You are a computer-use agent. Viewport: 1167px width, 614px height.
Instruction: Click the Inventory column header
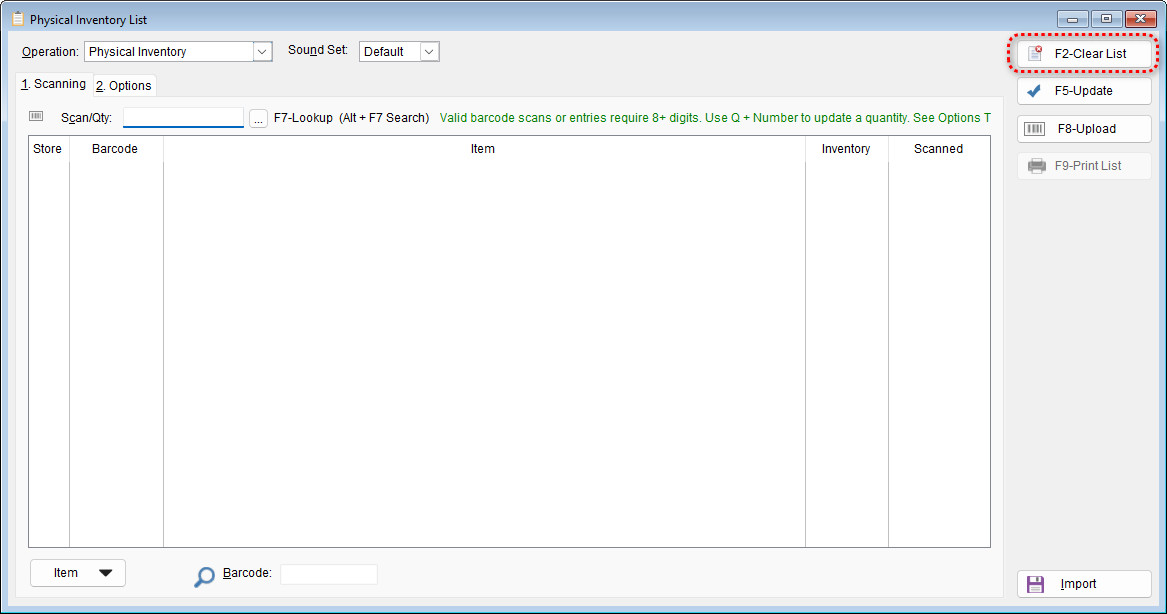coord(846,149)
